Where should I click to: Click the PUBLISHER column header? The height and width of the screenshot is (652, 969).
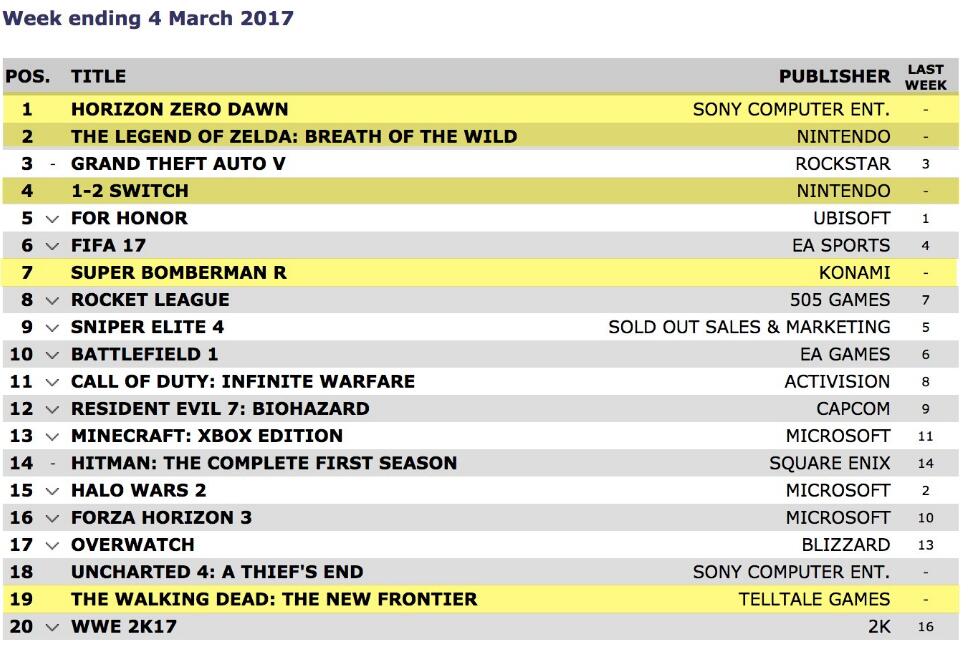point(834,76)
